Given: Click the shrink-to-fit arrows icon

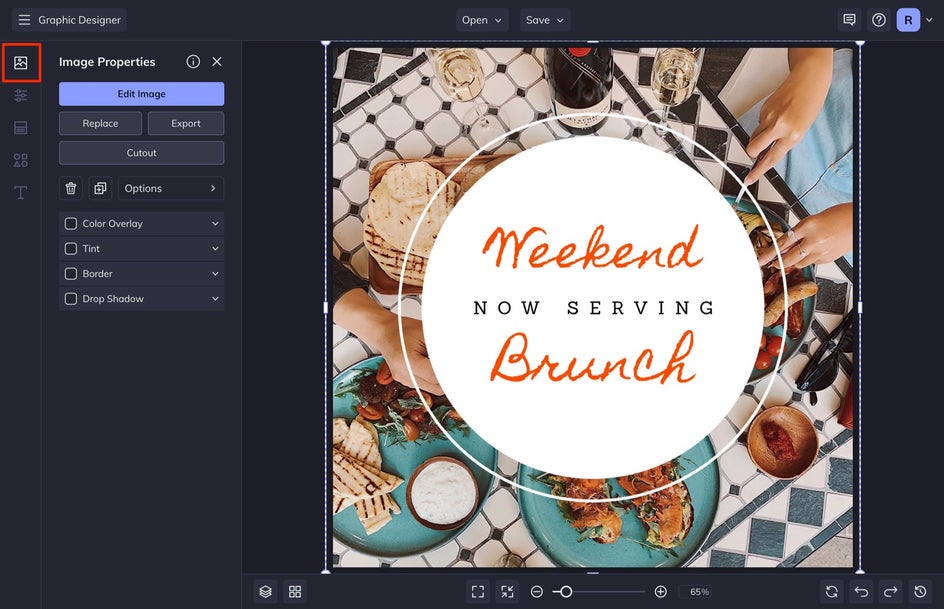Looking at the screenshot, I should [508, 592].
